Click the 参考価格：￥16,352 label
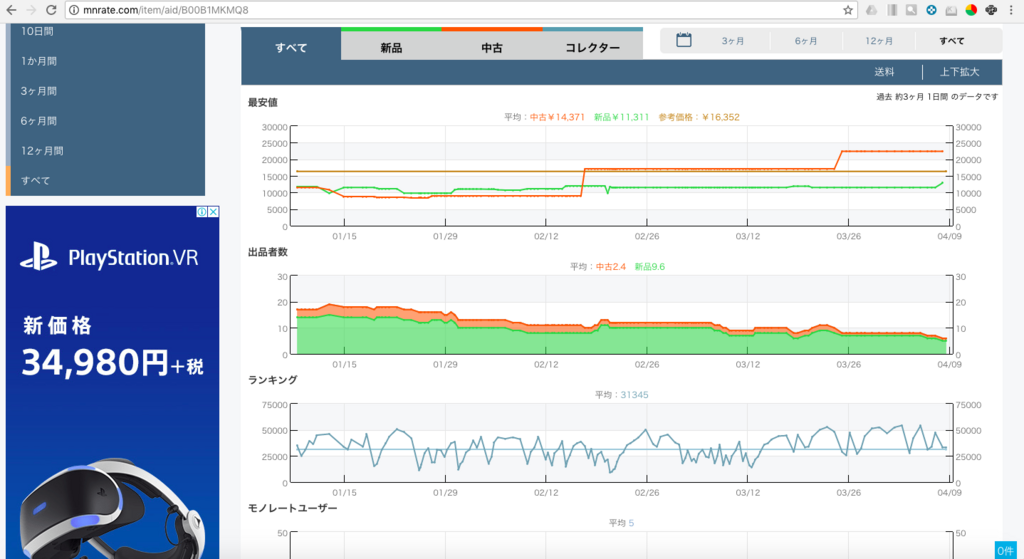This screenshot has width=1024, height=559. point(699,117)
